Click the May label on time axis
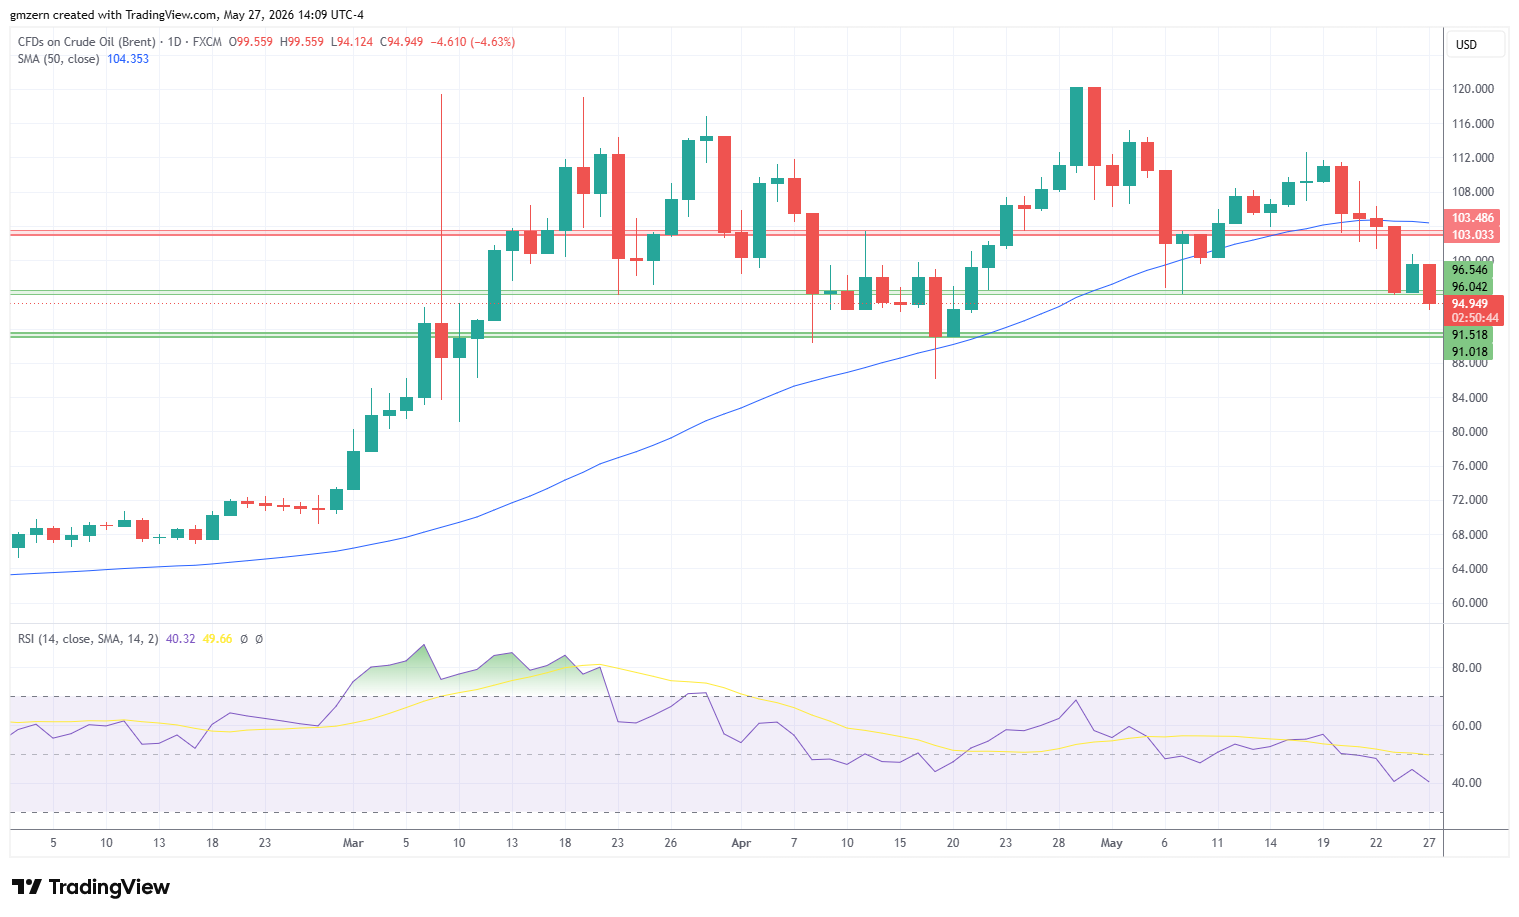 coord(1112,843)
